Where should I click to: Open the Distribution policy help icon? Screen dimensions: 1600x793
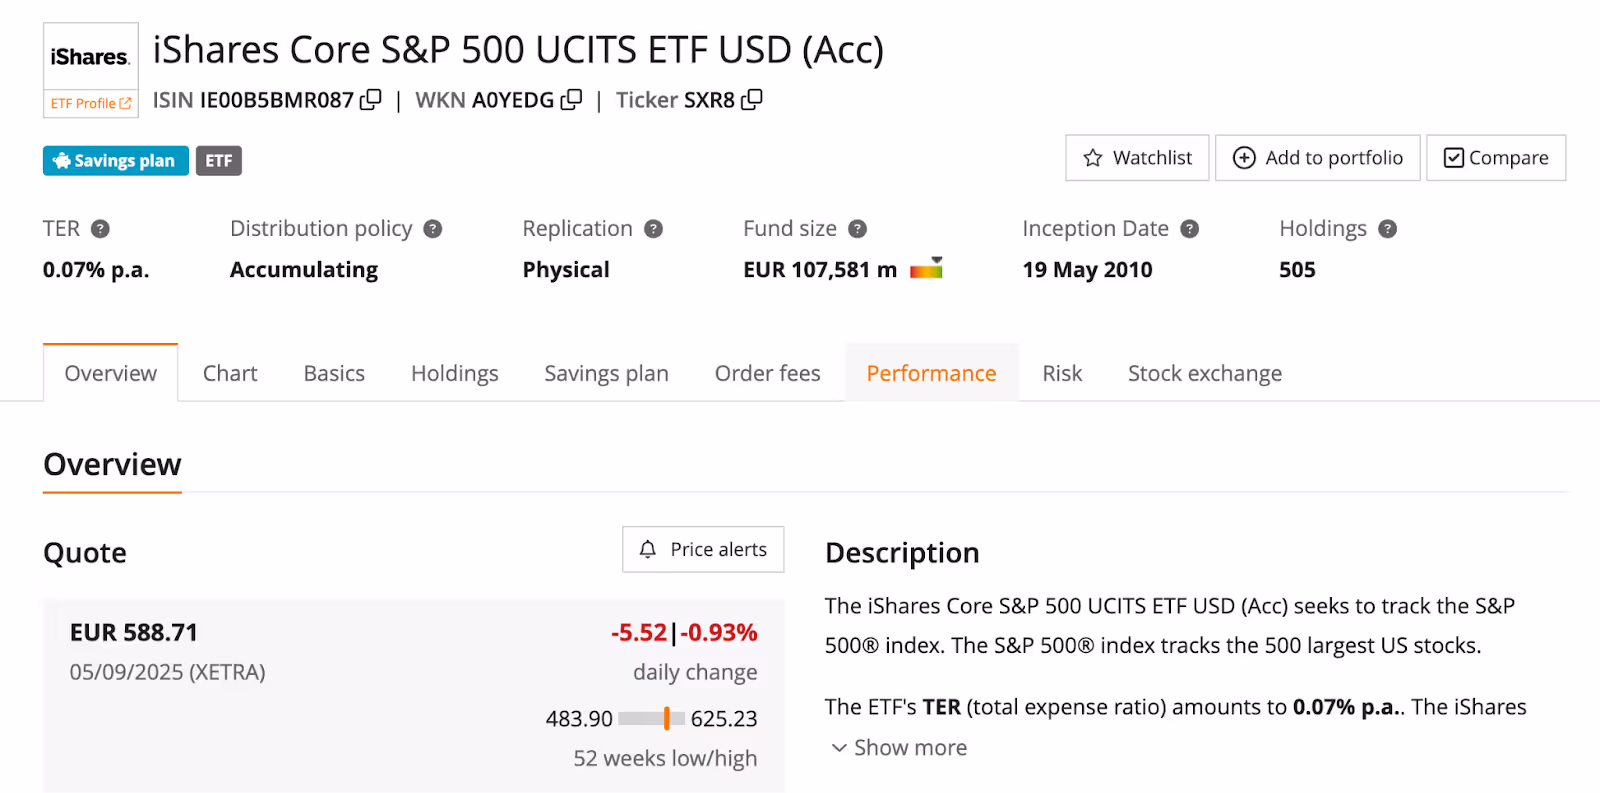pos(433,229)
